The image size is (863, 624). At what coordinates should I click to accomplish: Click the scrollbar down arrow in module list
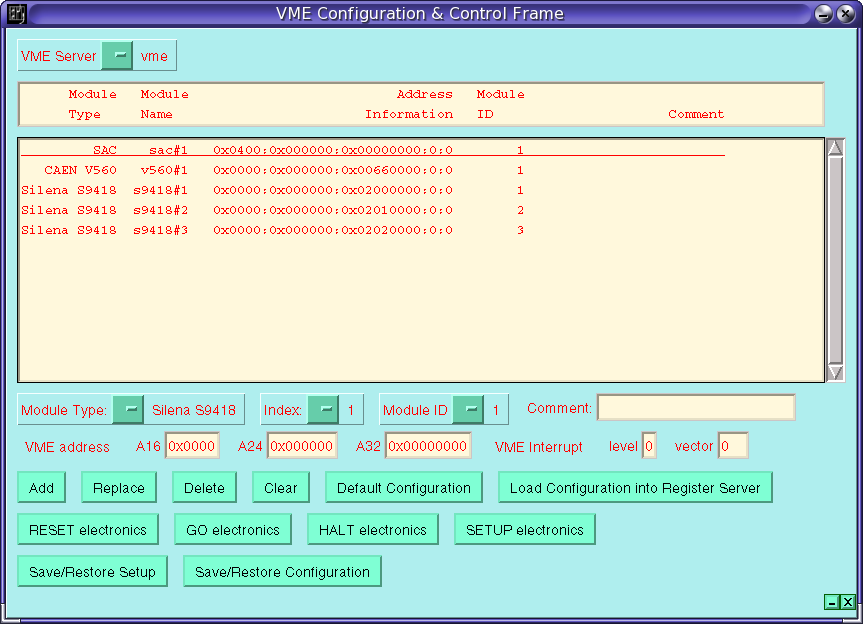[x=836, y=372]
